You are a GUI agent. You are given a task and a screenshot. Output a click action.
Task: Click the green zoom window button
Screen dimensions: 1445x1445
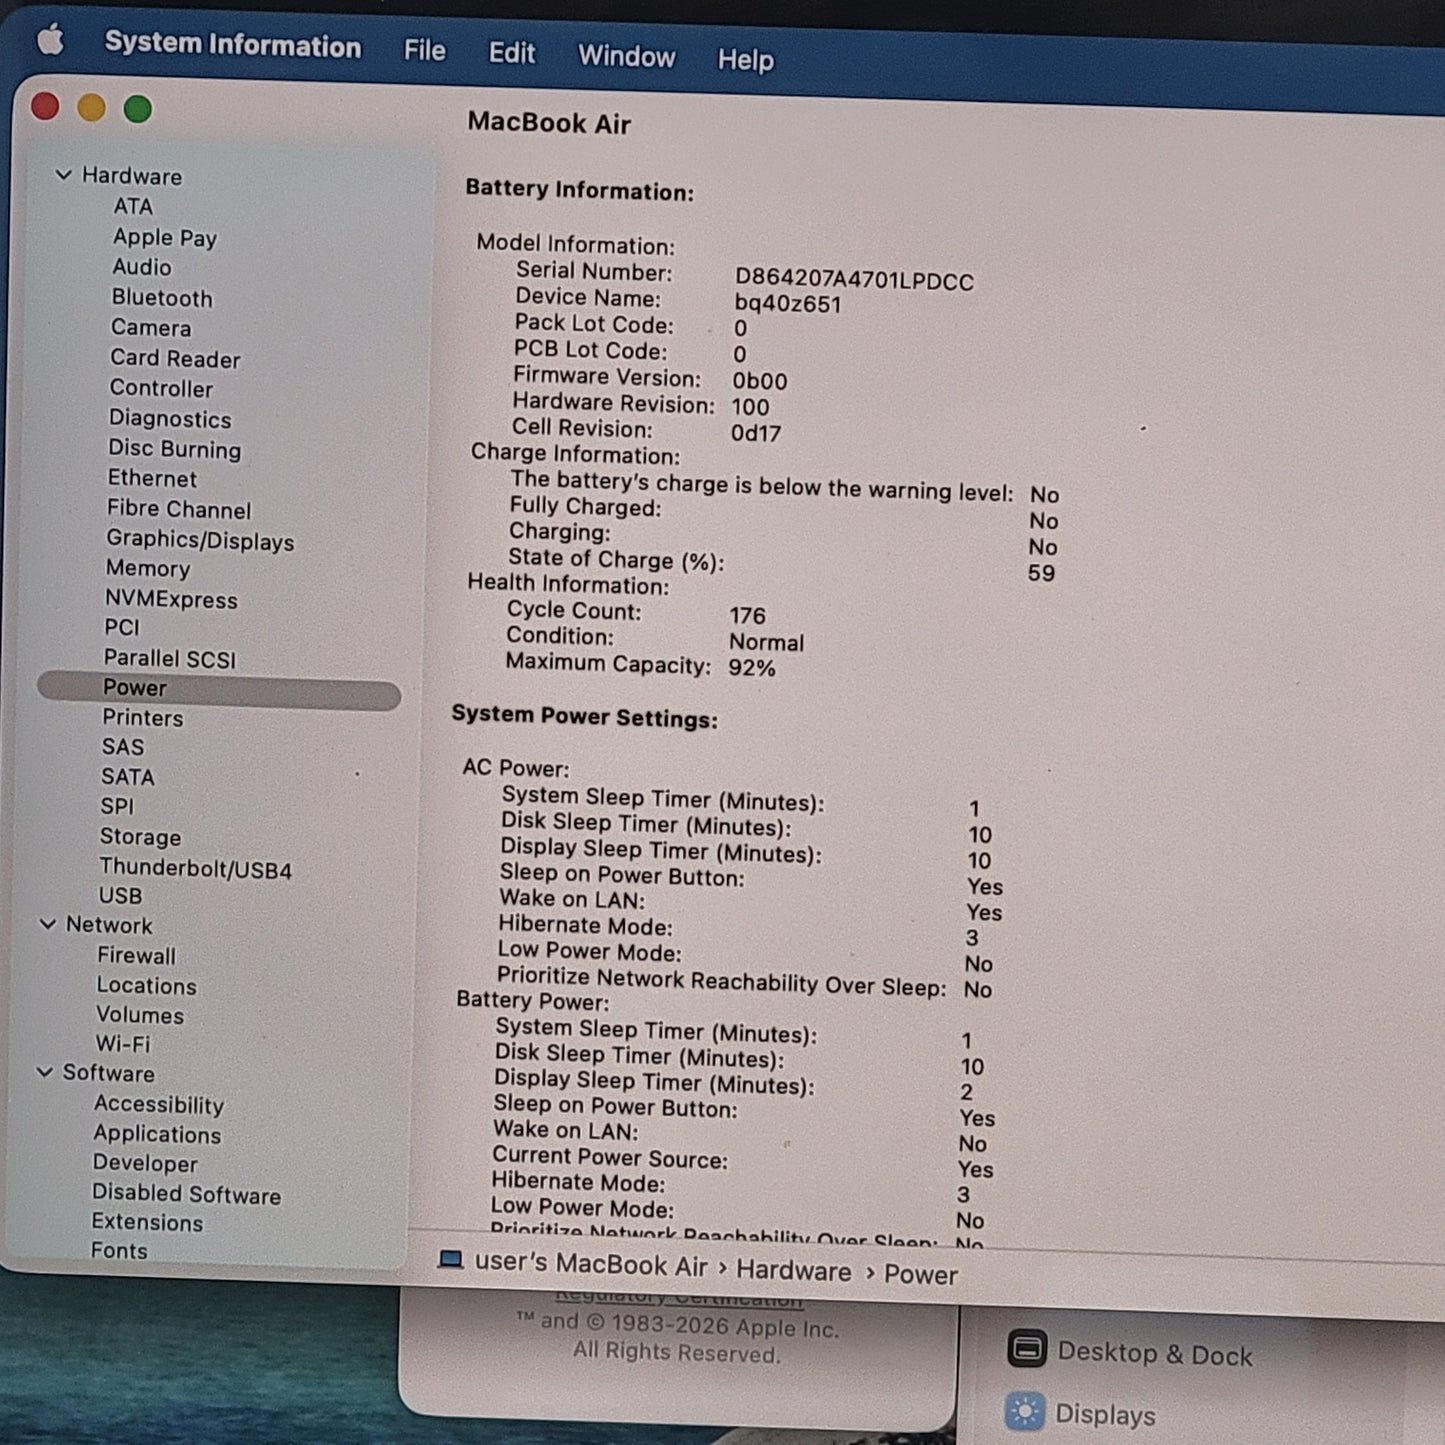138,109
